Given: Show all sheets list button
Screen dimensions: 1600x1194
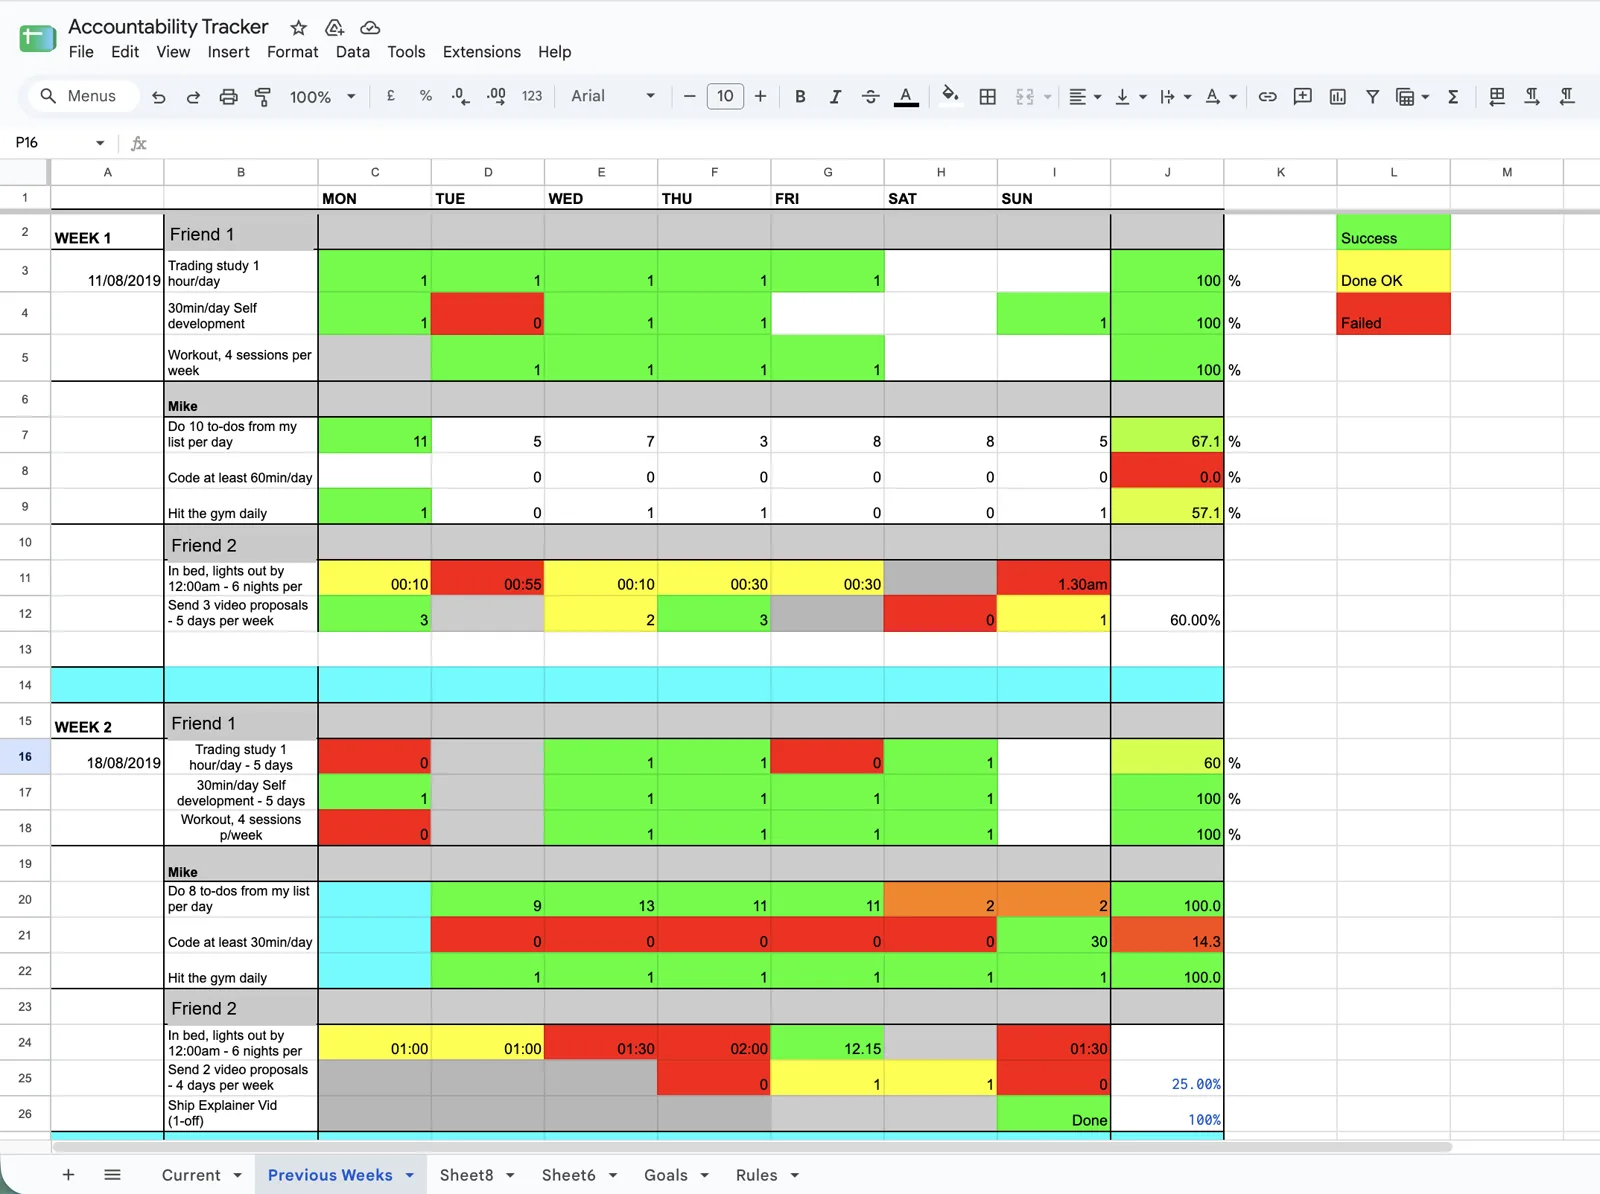Looking at the screenshot, I should point(112,1175).
